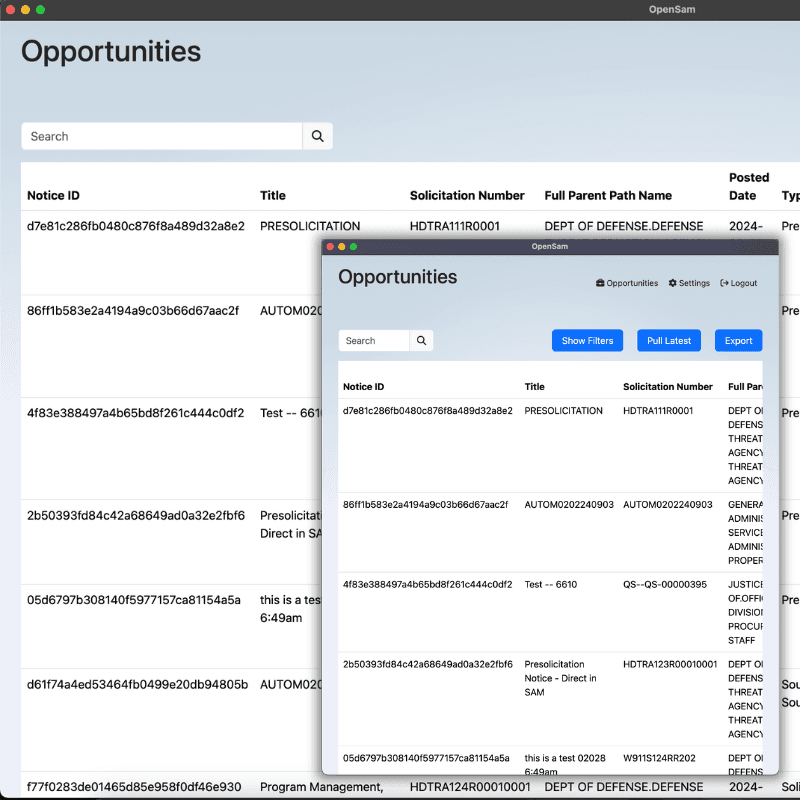Select notice 2b50393fd84c42a68649ad0a32e2fbf6 in the front window

pos(428,664)
